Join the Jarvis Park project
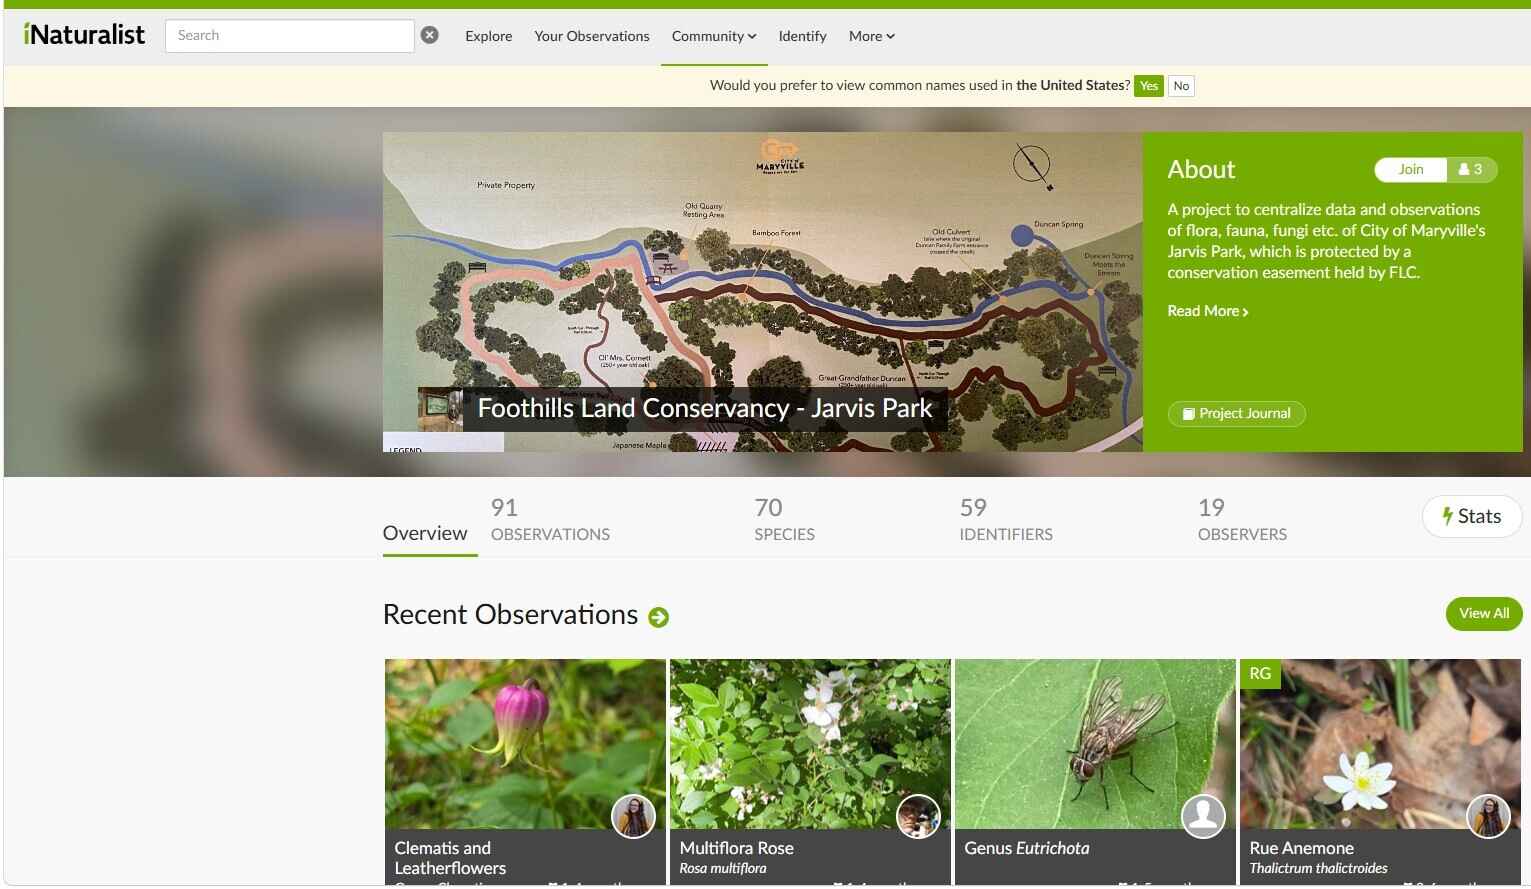Screen dimensions: 1531x889 (1411, 169)
